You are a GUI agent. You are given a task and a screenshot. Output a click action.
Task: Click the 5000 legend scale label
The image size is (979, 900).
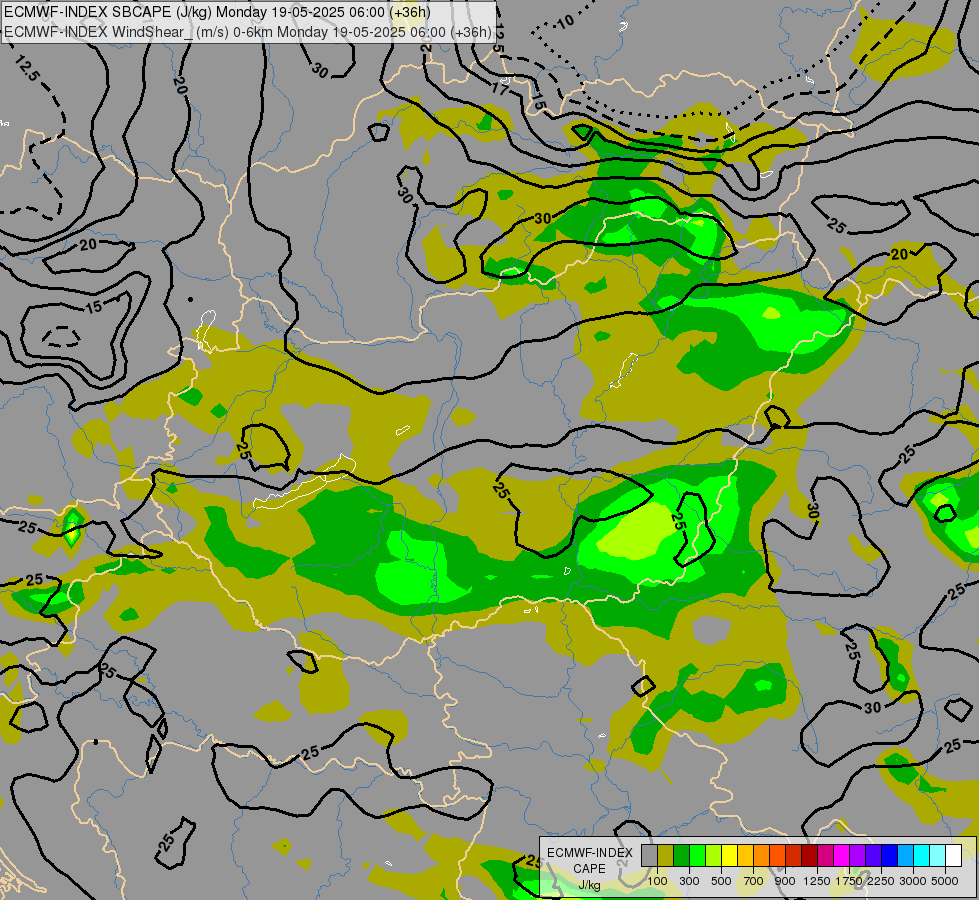945,881
